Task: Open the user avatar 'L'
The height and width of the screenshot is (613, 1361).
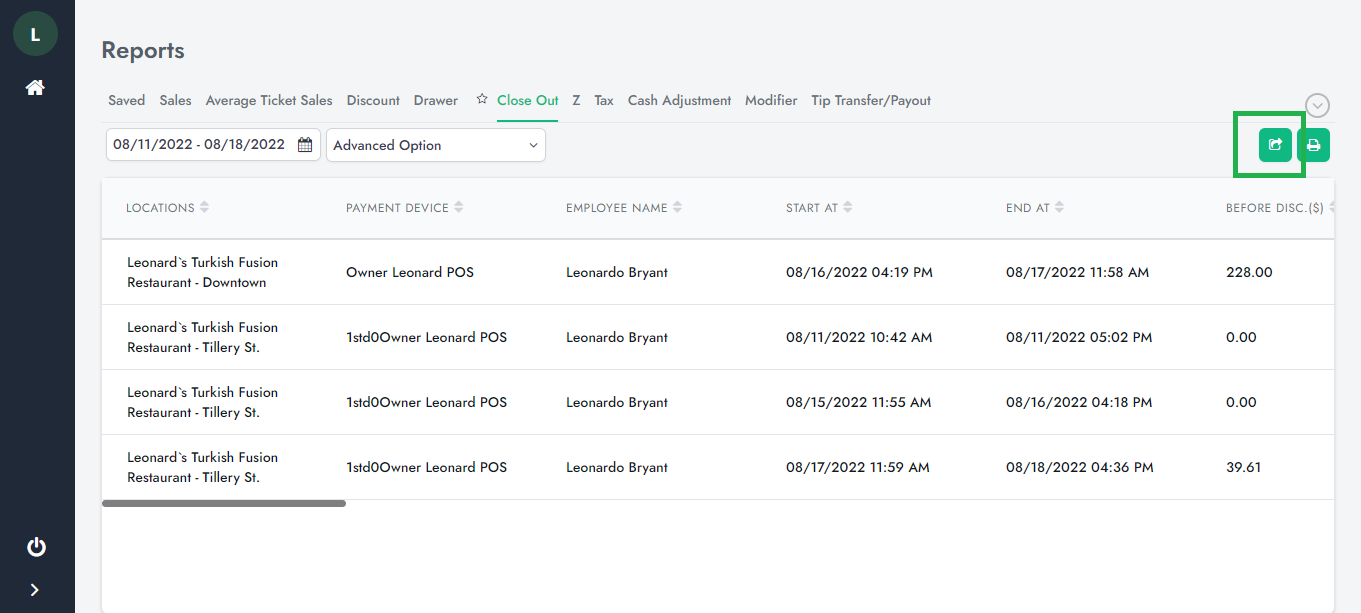Action: point(35,34)
